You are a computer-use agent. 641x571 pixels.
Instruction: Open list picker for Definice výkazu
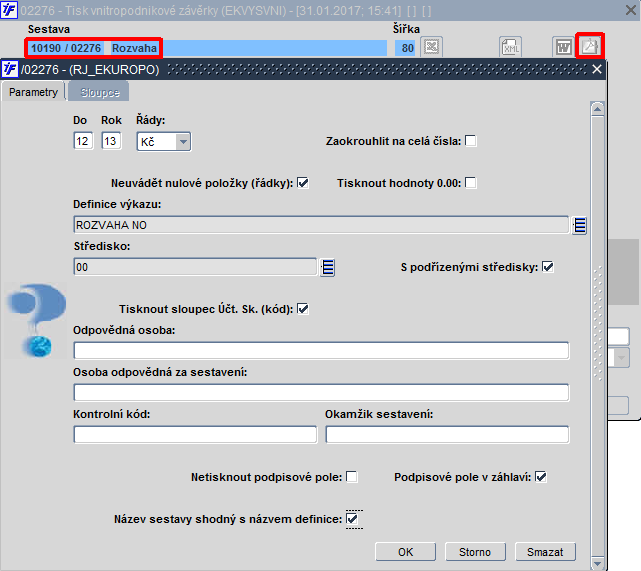pos(580,225)
